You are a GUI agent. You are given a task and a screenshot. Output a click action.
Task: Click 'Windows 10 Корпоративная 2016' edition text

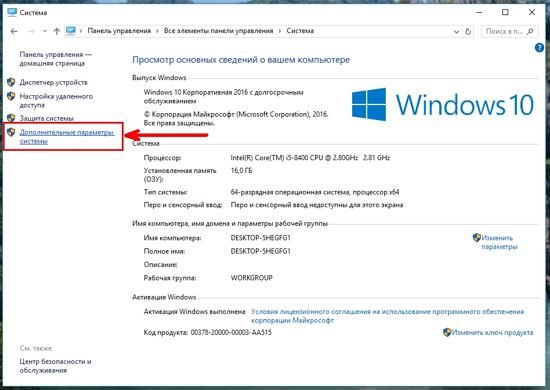(x=223, y=96)
